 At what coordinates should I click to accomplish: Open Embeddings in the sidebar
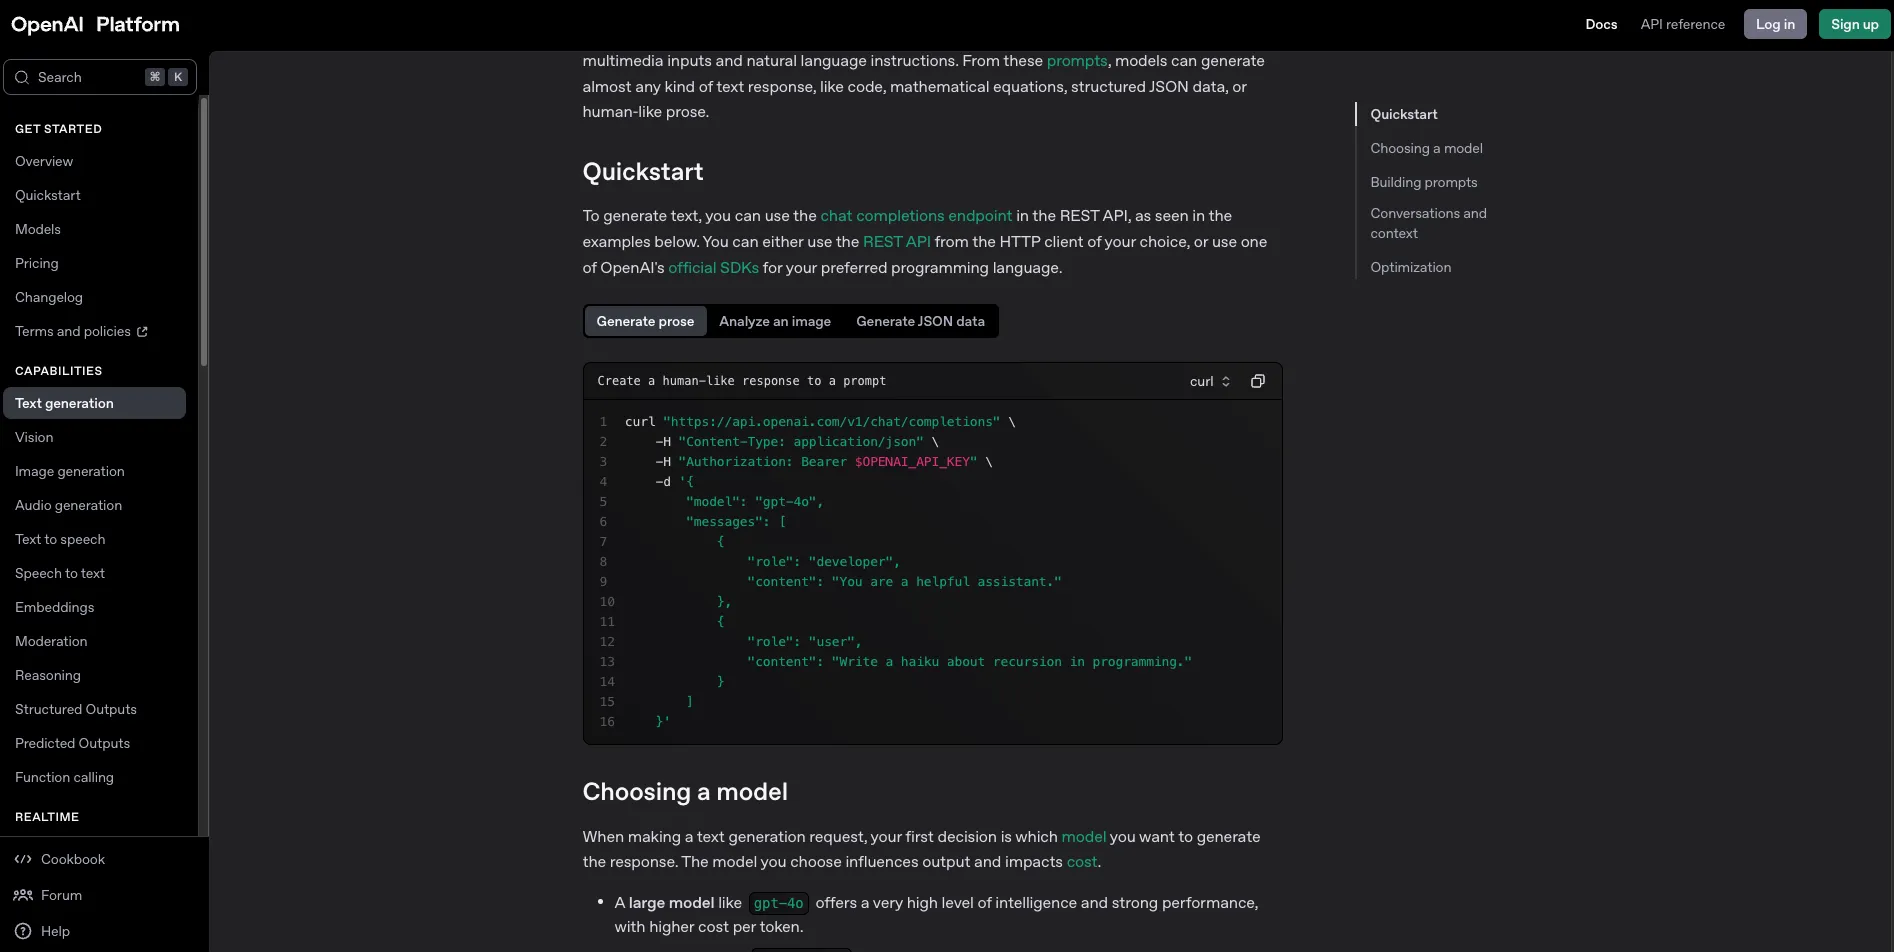pyautogui.click(x=55, y=607)
